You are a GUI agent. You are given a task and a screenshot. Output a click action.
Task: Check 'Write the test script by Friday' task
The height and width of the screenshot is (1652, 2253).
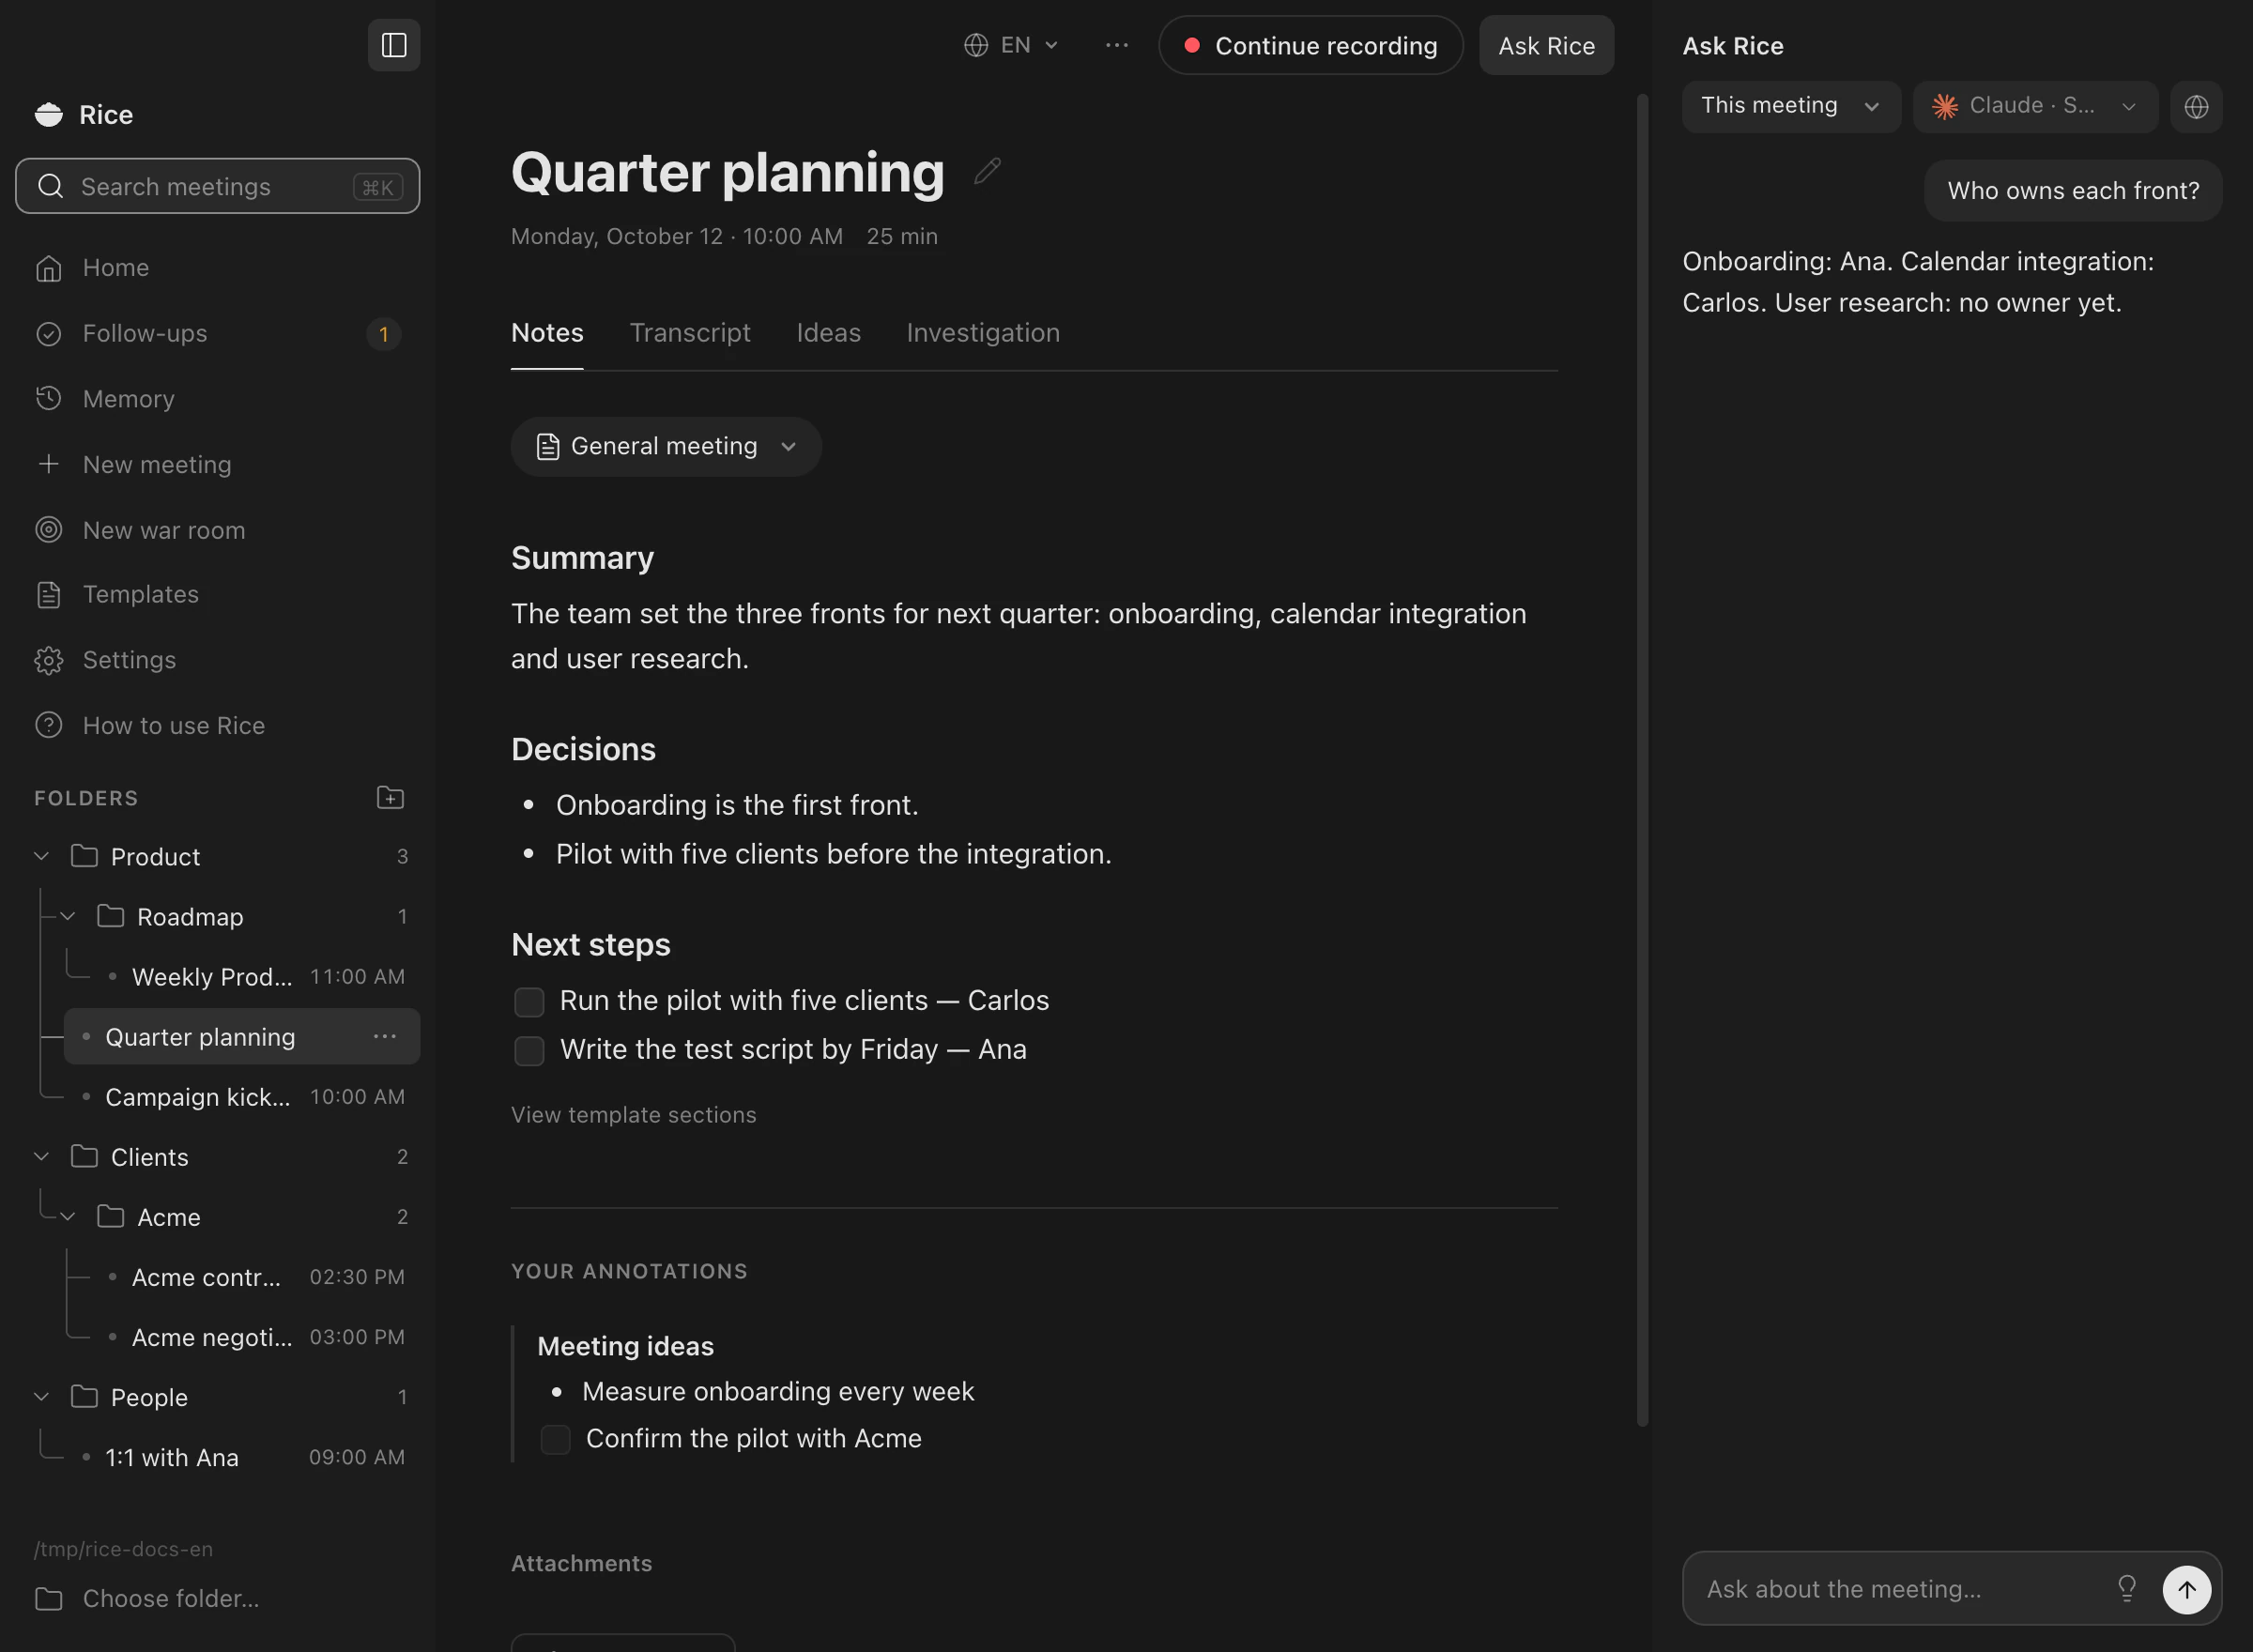pyautogui.click(x=529, y=1050)
